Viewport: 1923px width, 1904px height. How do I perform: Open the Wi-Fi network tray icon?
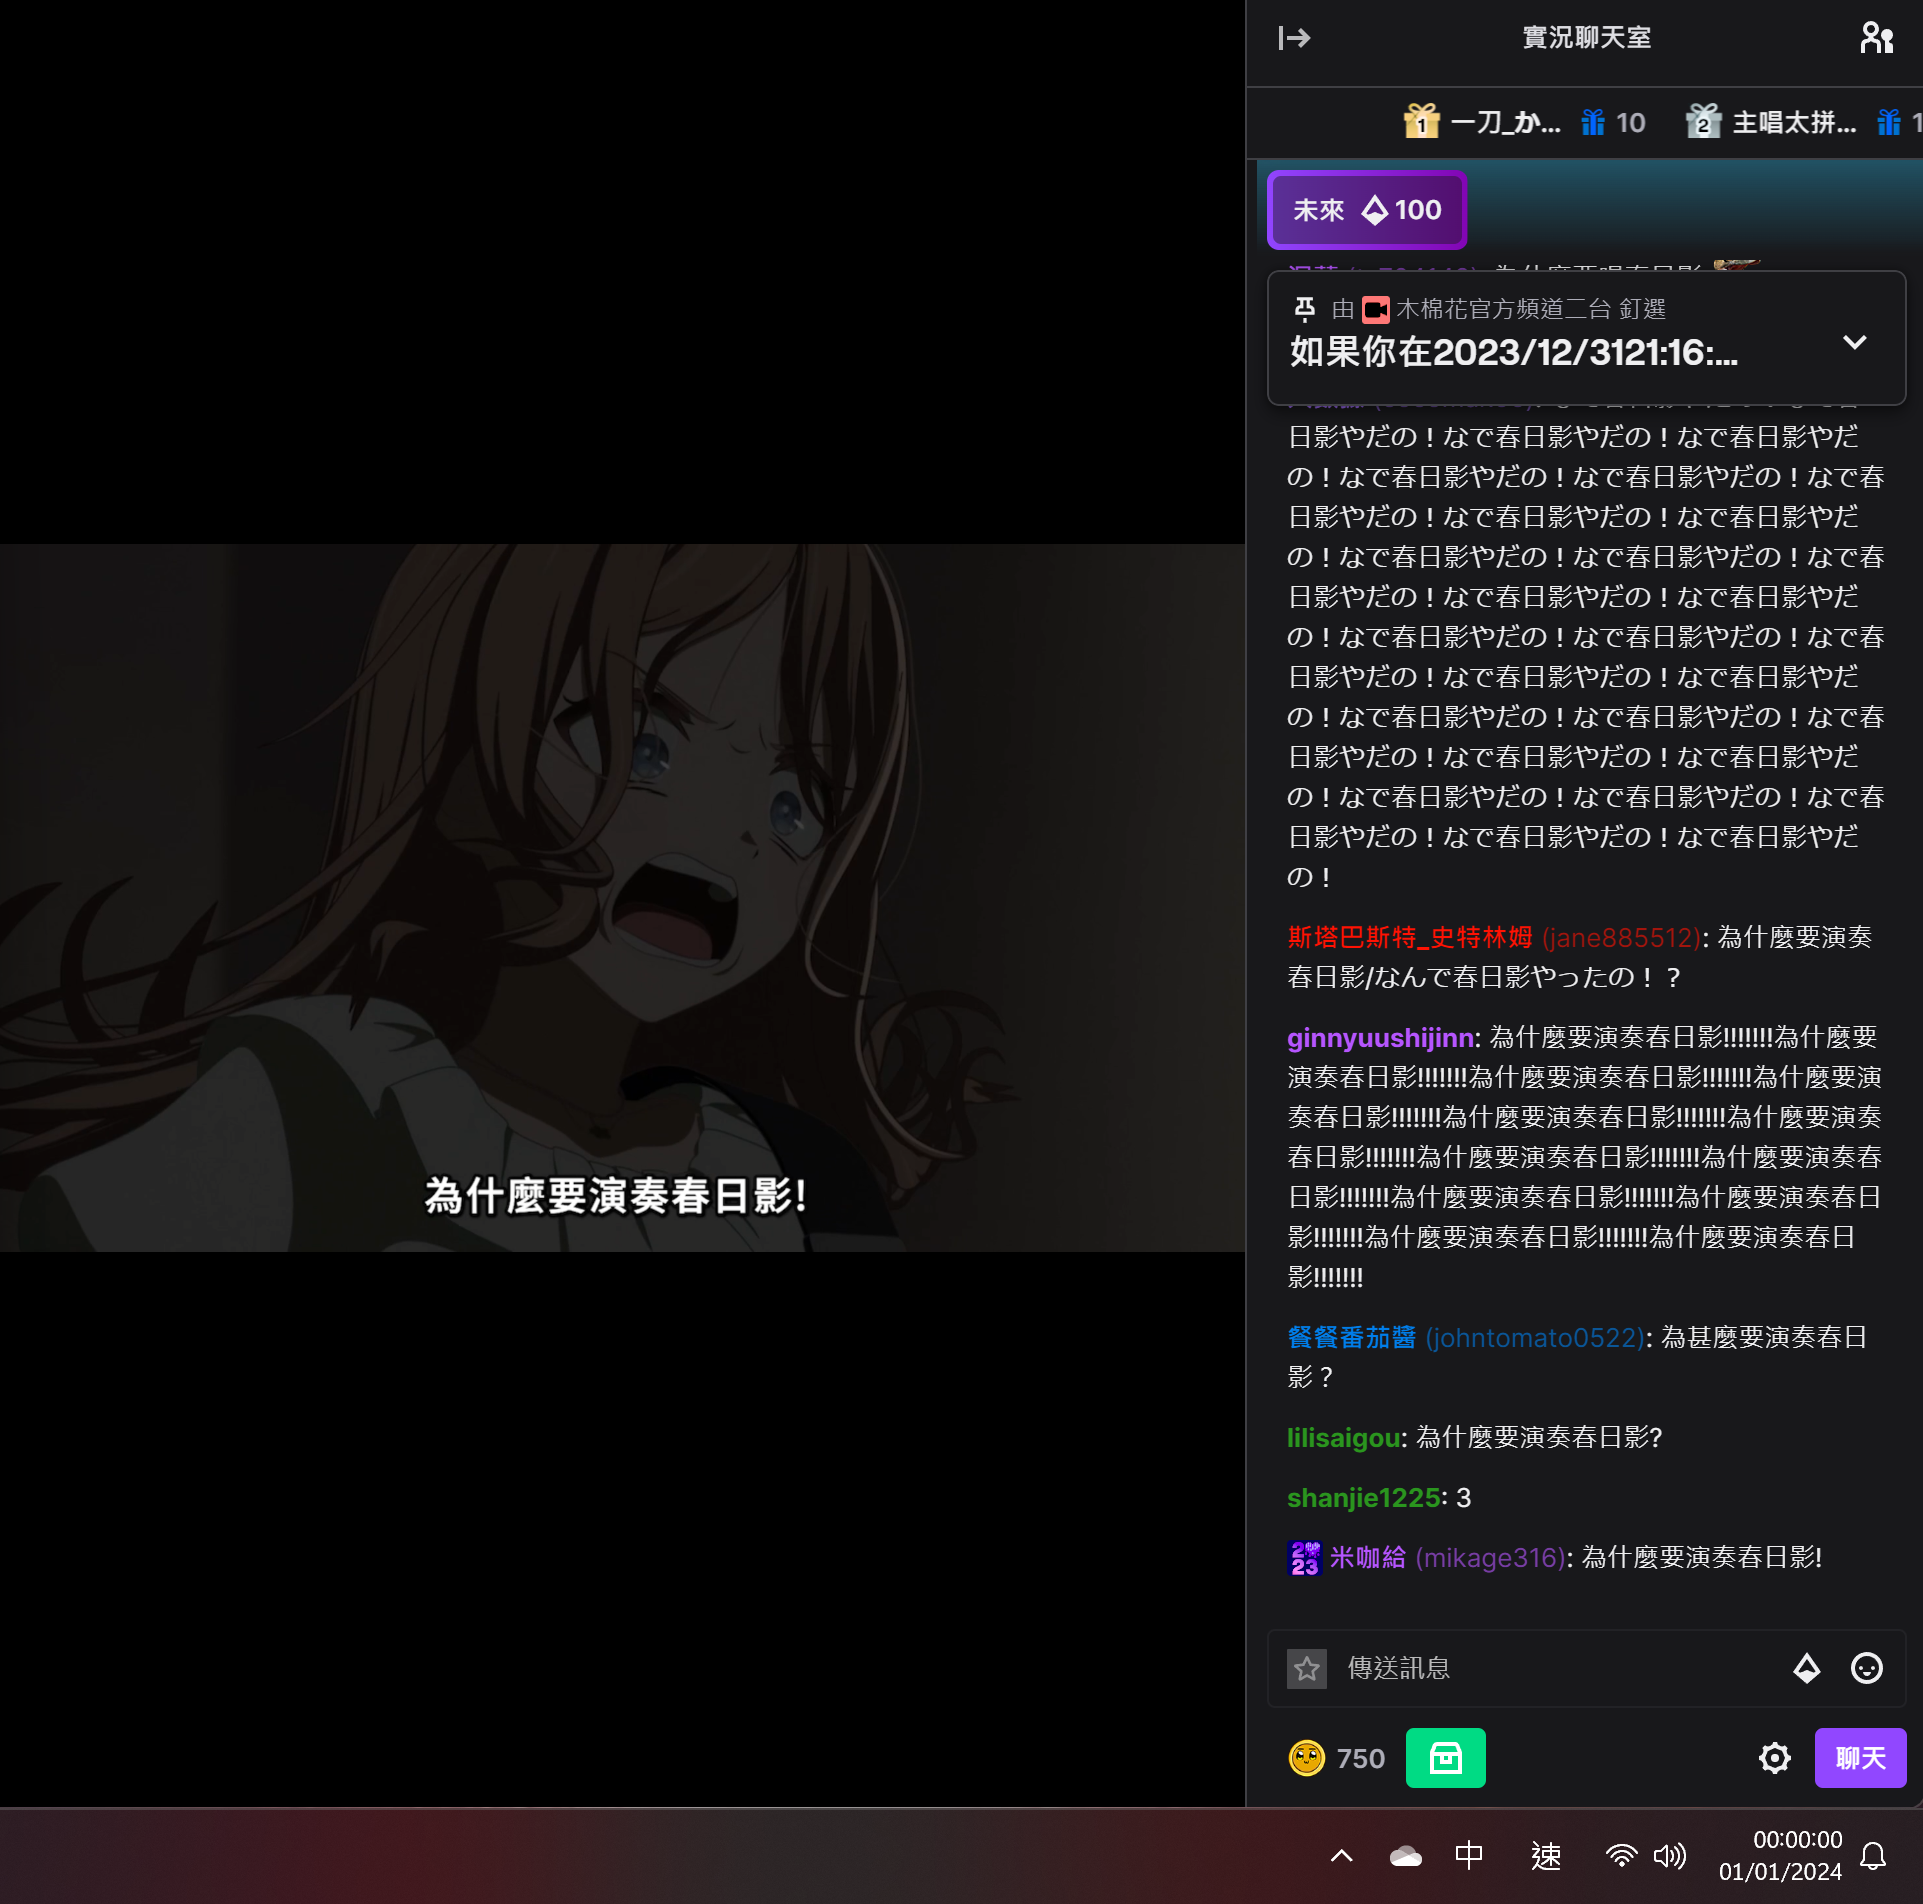click(1620, 1856)
